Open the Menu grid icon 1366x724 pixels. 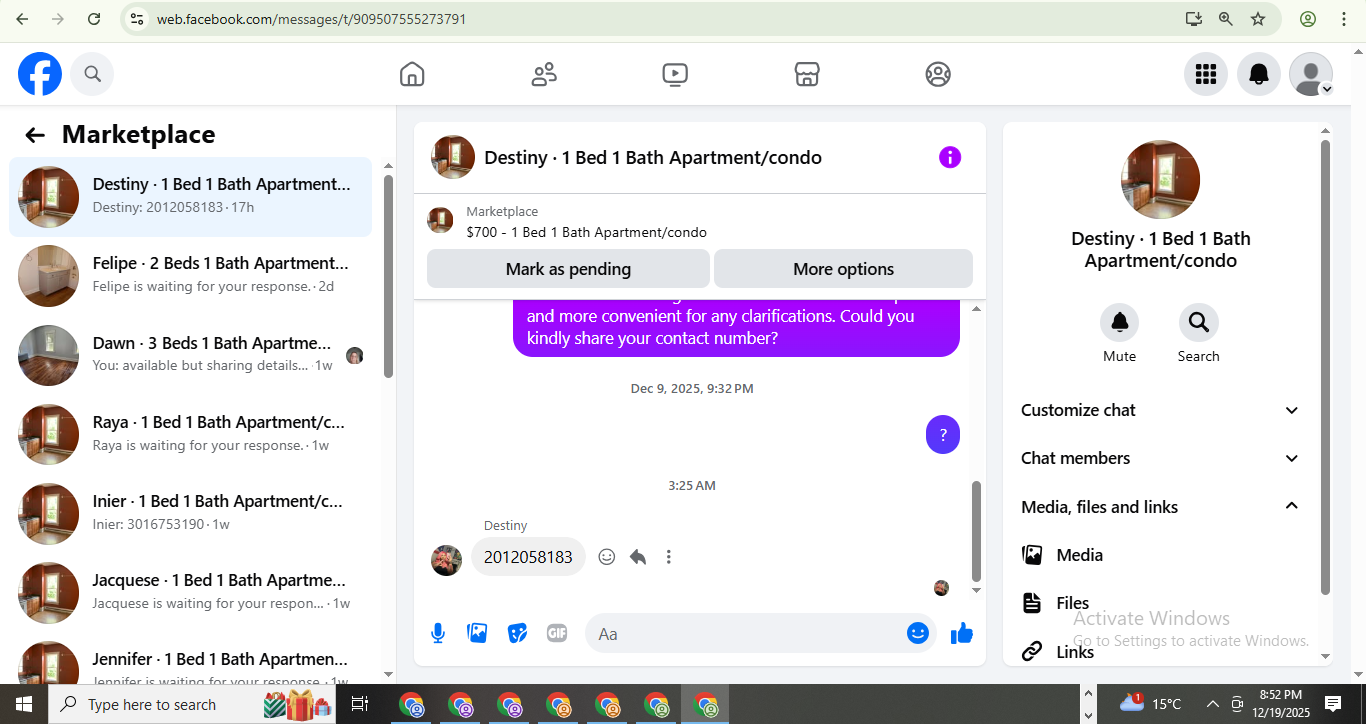click(x=1206, y=74)
